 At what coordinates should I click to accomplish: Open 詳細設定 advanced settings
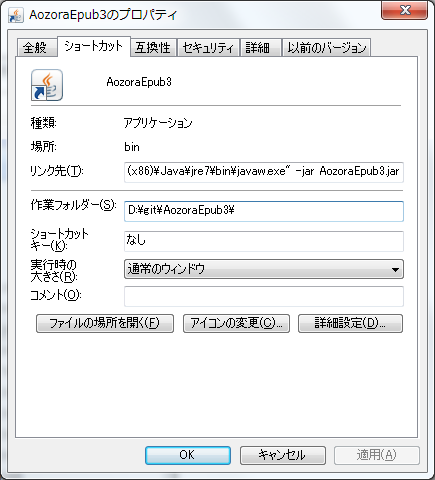(x=350, y=323)
